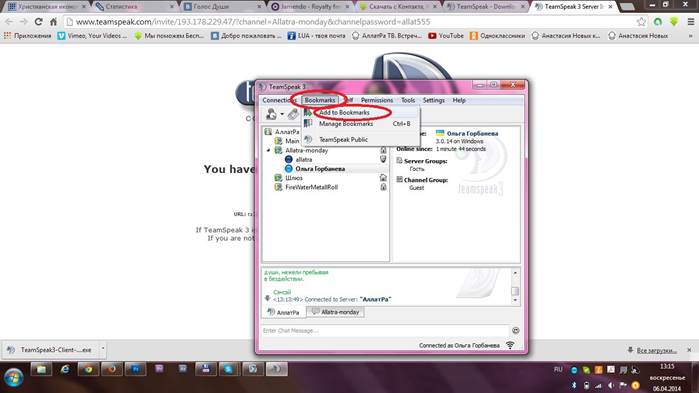Image resolution: width=699 pixels, height=393 pixels.
Task: Select user Ольга Горбанева in tree
Action: (320, 169)
